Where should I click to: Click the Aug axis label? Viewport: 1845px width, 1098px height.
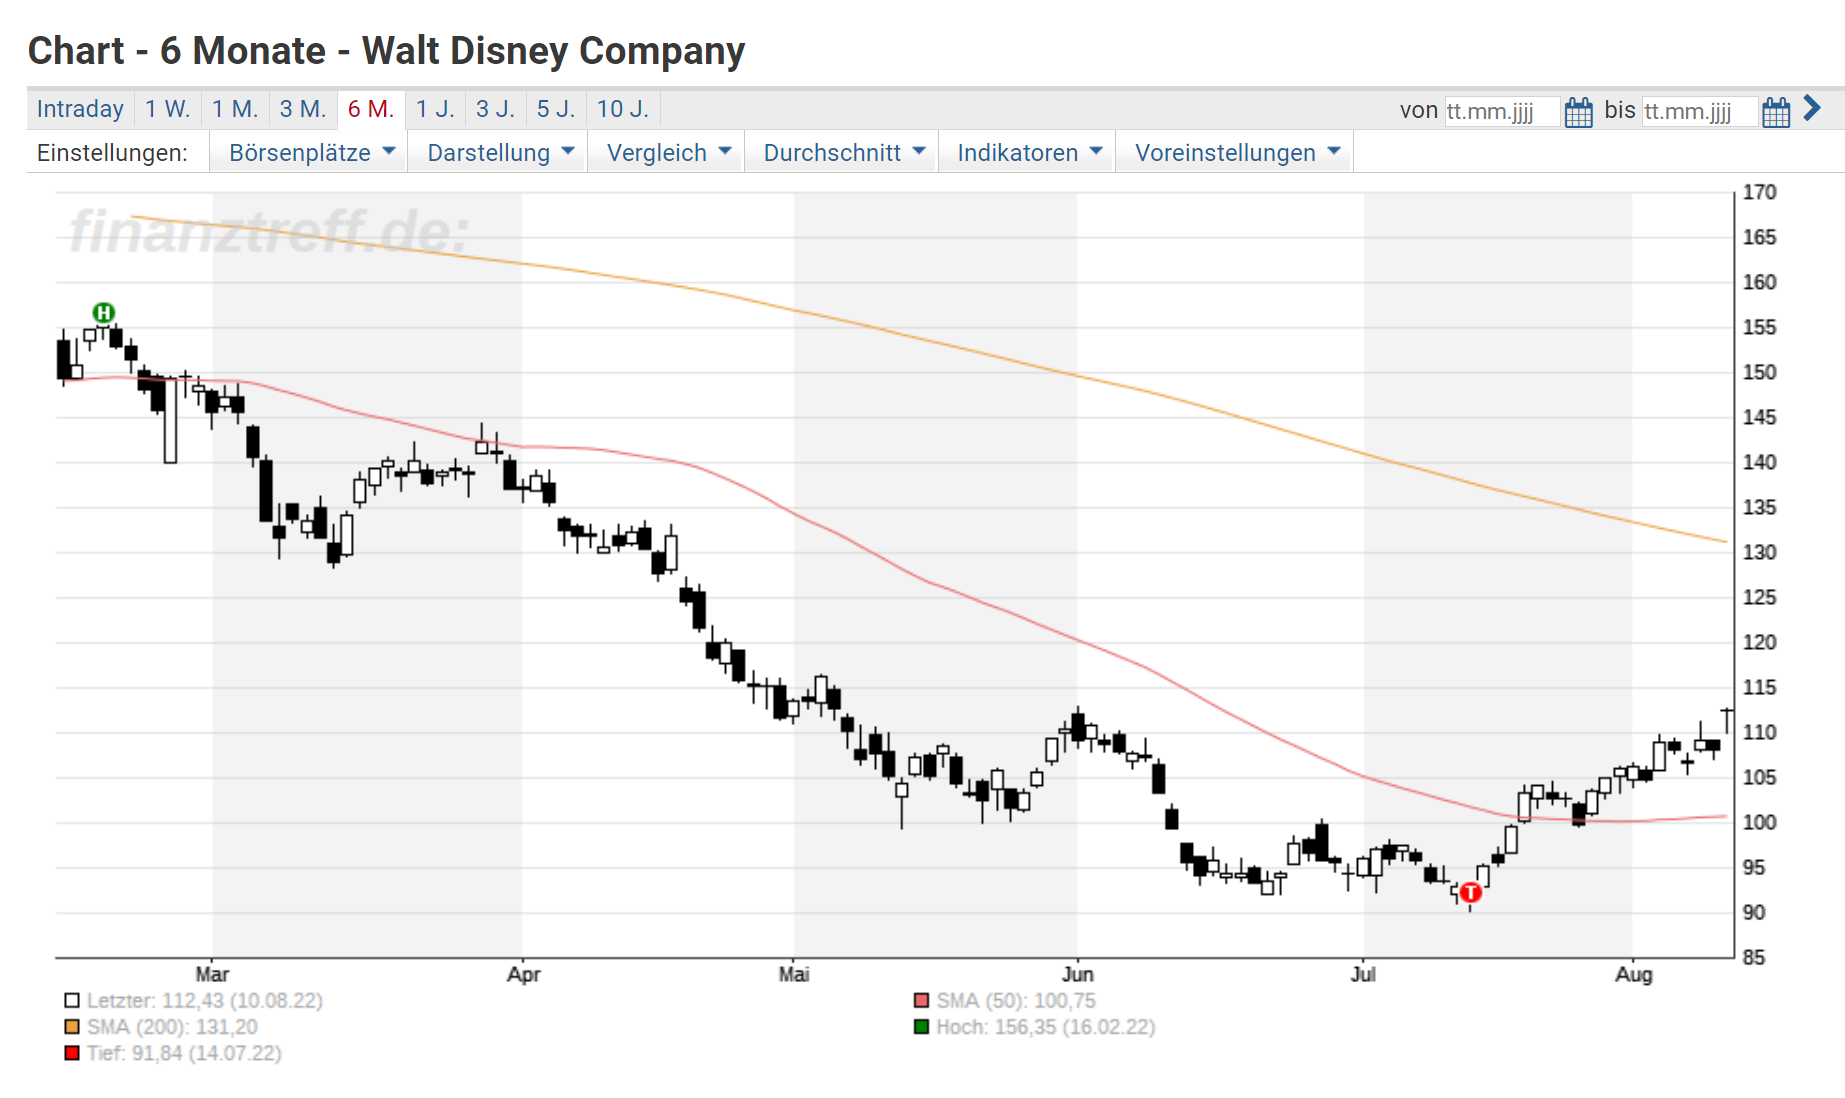click(x=1634, y=974)
